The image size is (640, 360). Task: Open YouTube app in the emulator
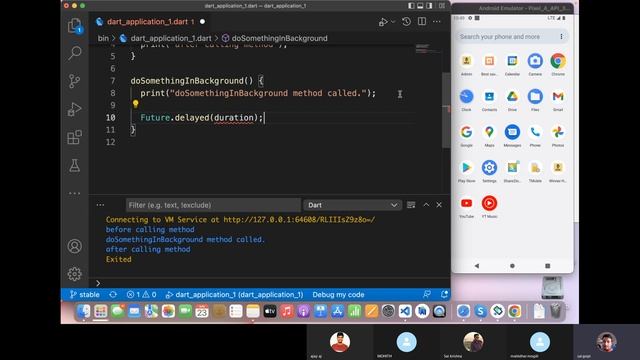pyautogui.click(x=466, y=203)
